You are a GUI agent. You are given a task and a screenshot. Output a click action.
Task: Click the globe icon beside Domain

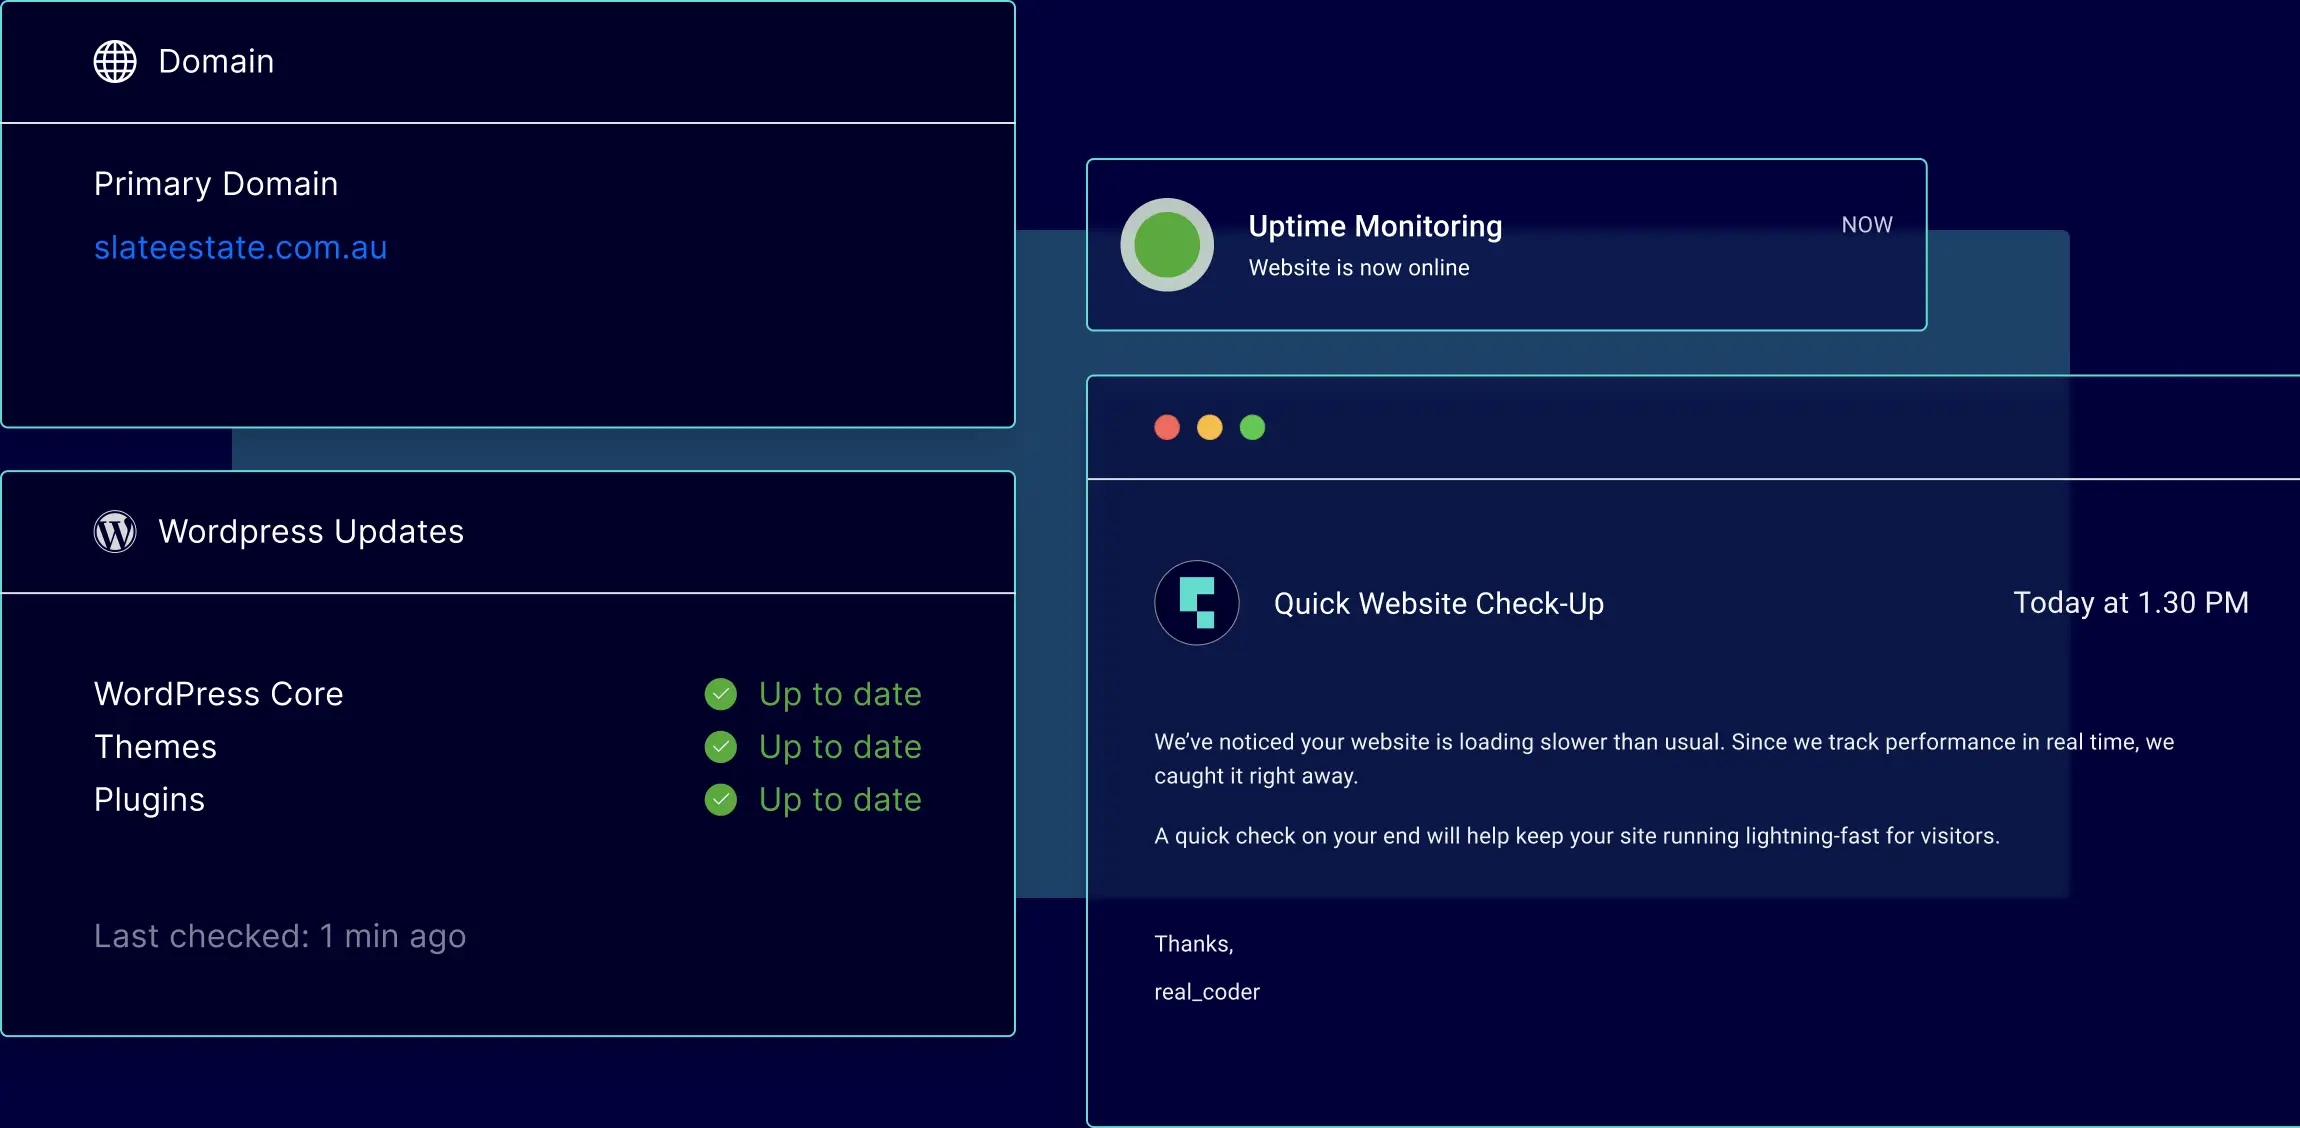pyautogui.click(x=115, y=62)
